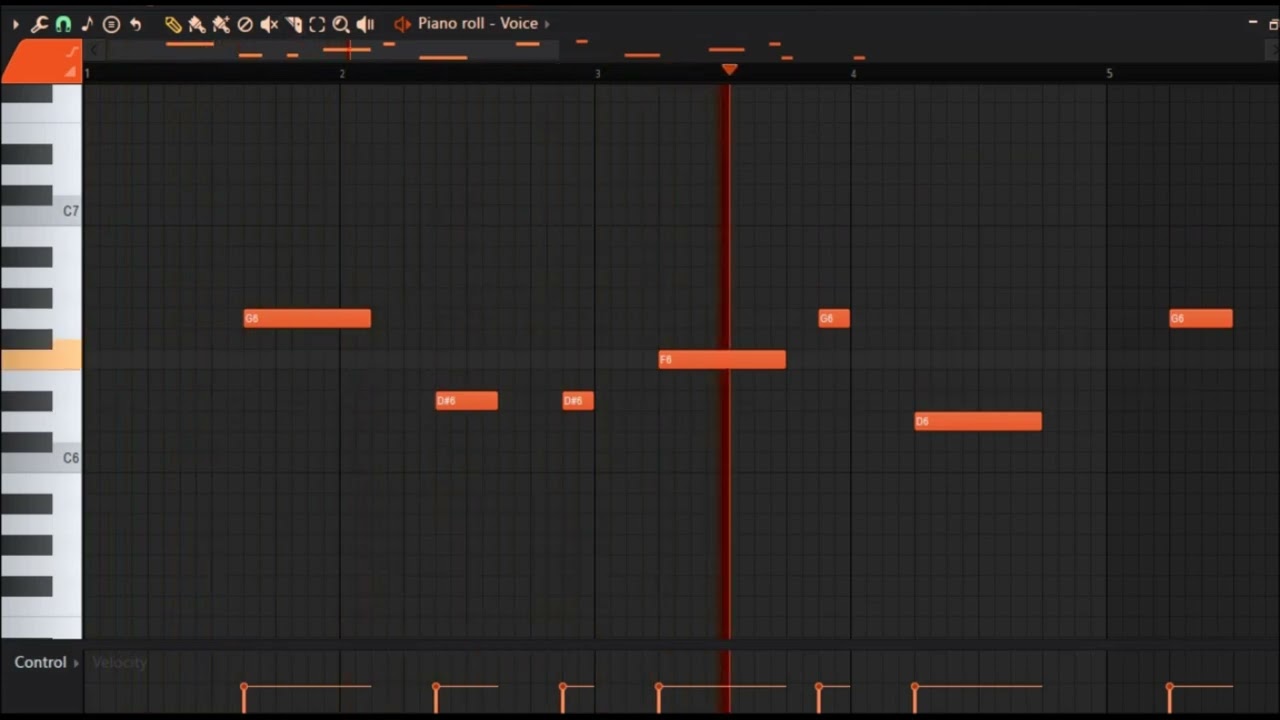Viewport: 1280px width, 720px height.
Task: Open the Control target dropdown
Action: click(45, 662)
